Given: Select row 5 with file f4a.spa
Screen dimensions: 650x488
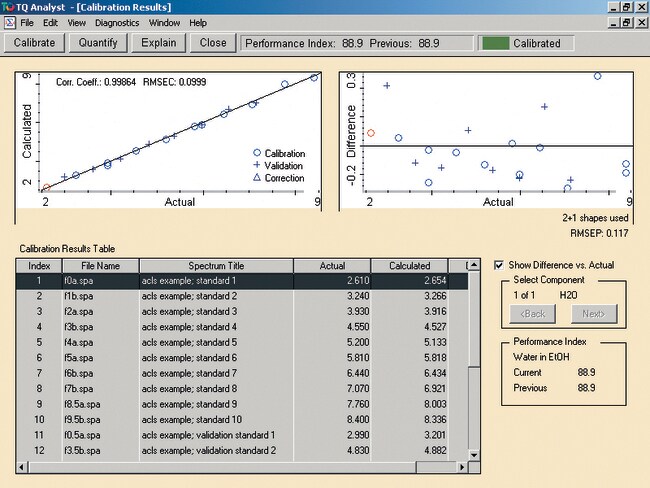Looking at the screenshot, I should [x=240, y=341].
